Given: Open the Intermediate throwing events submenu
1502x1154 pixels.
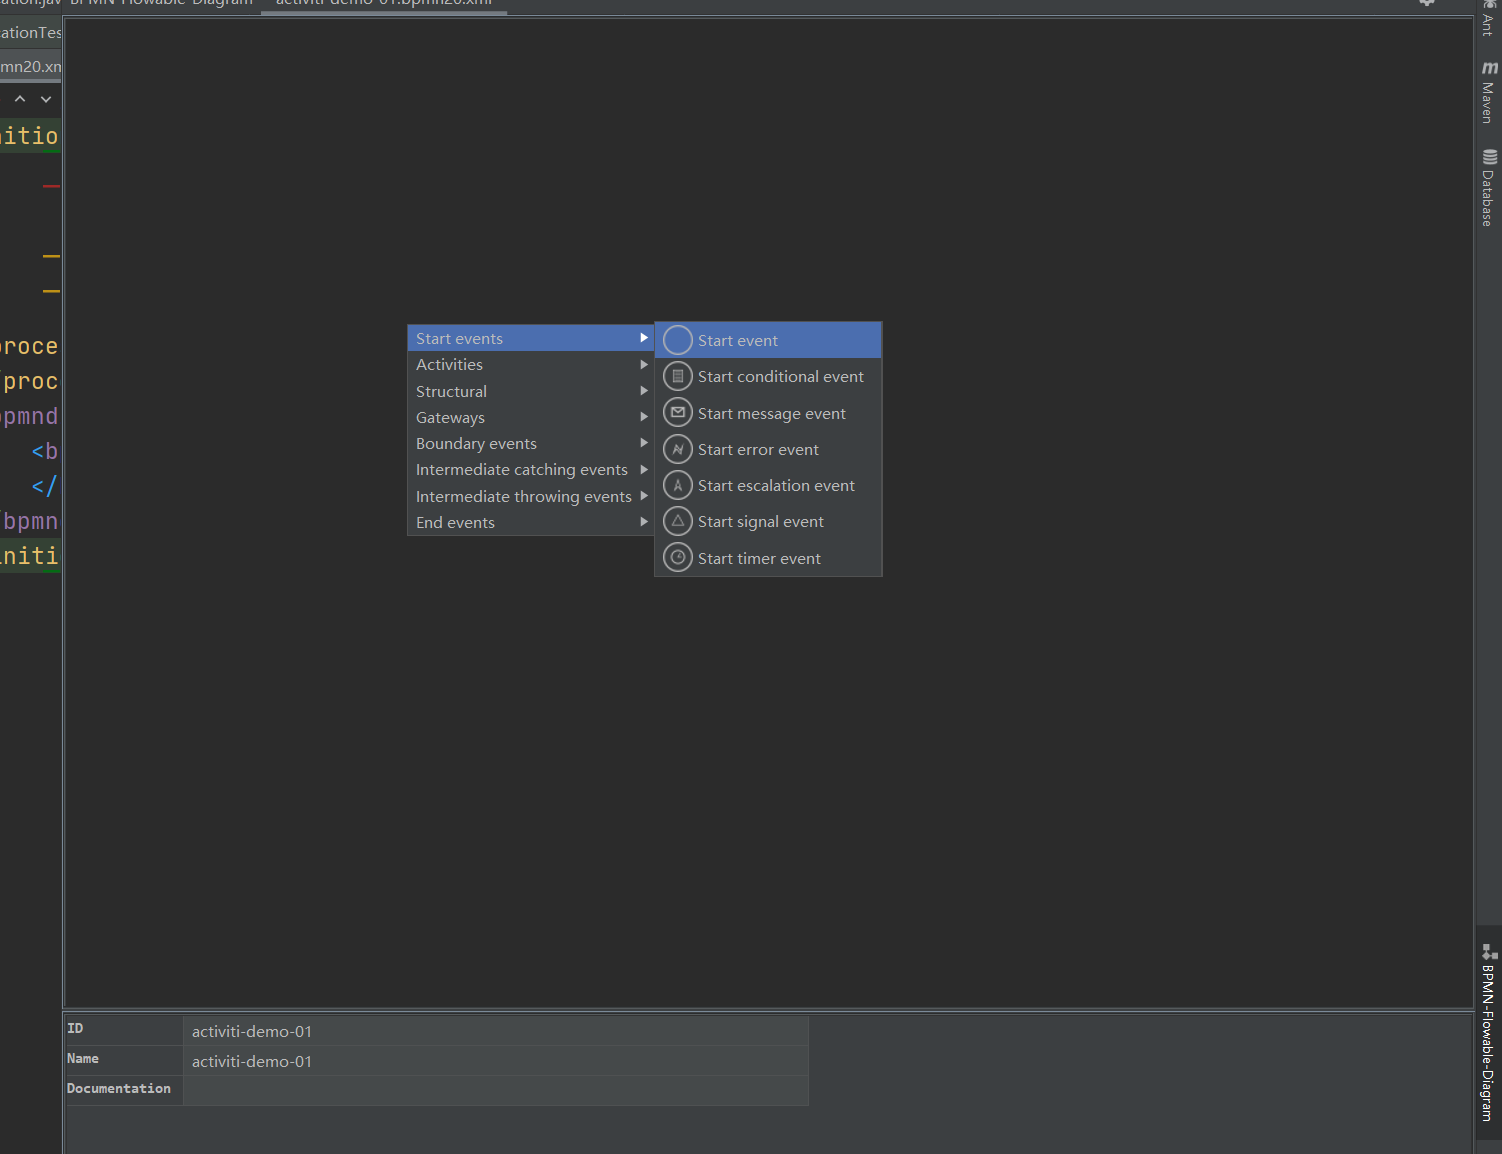Looking at the screenshot, I should point(531,496).
